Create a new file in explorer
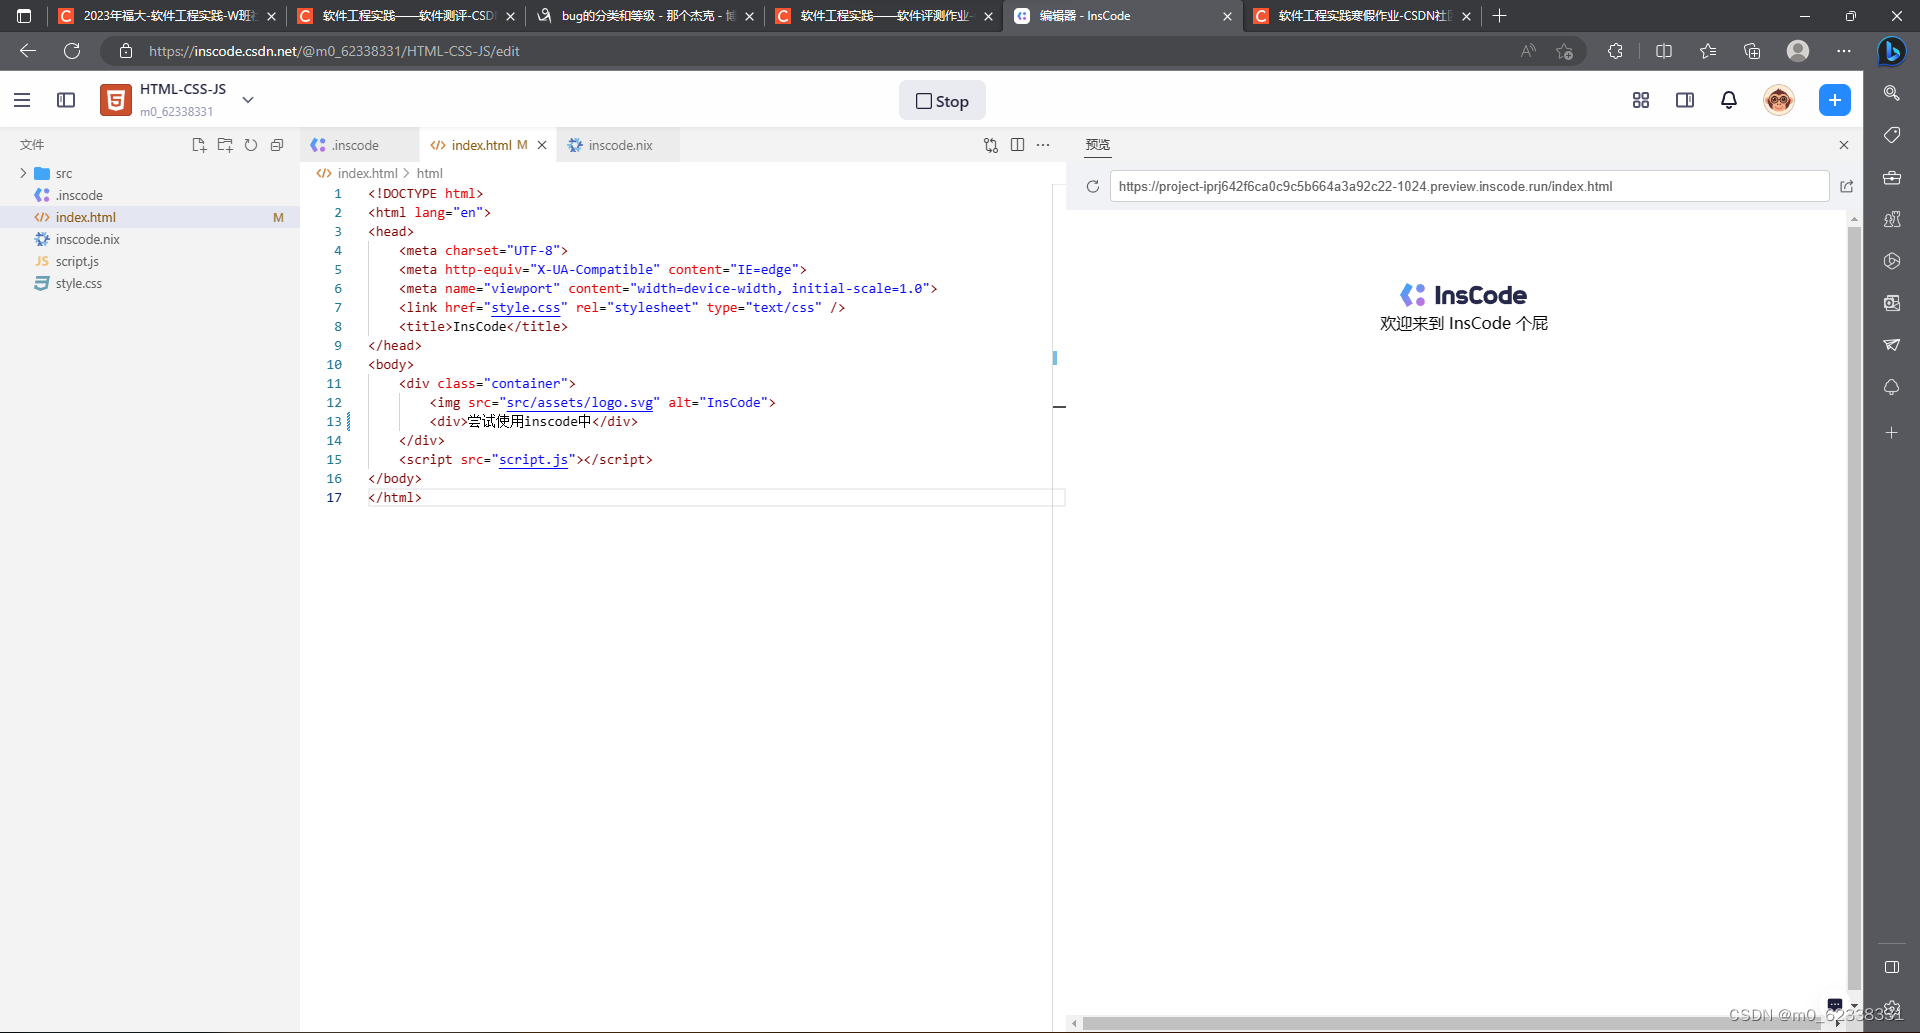1920x1033 pixels. [x=199, y=145]
